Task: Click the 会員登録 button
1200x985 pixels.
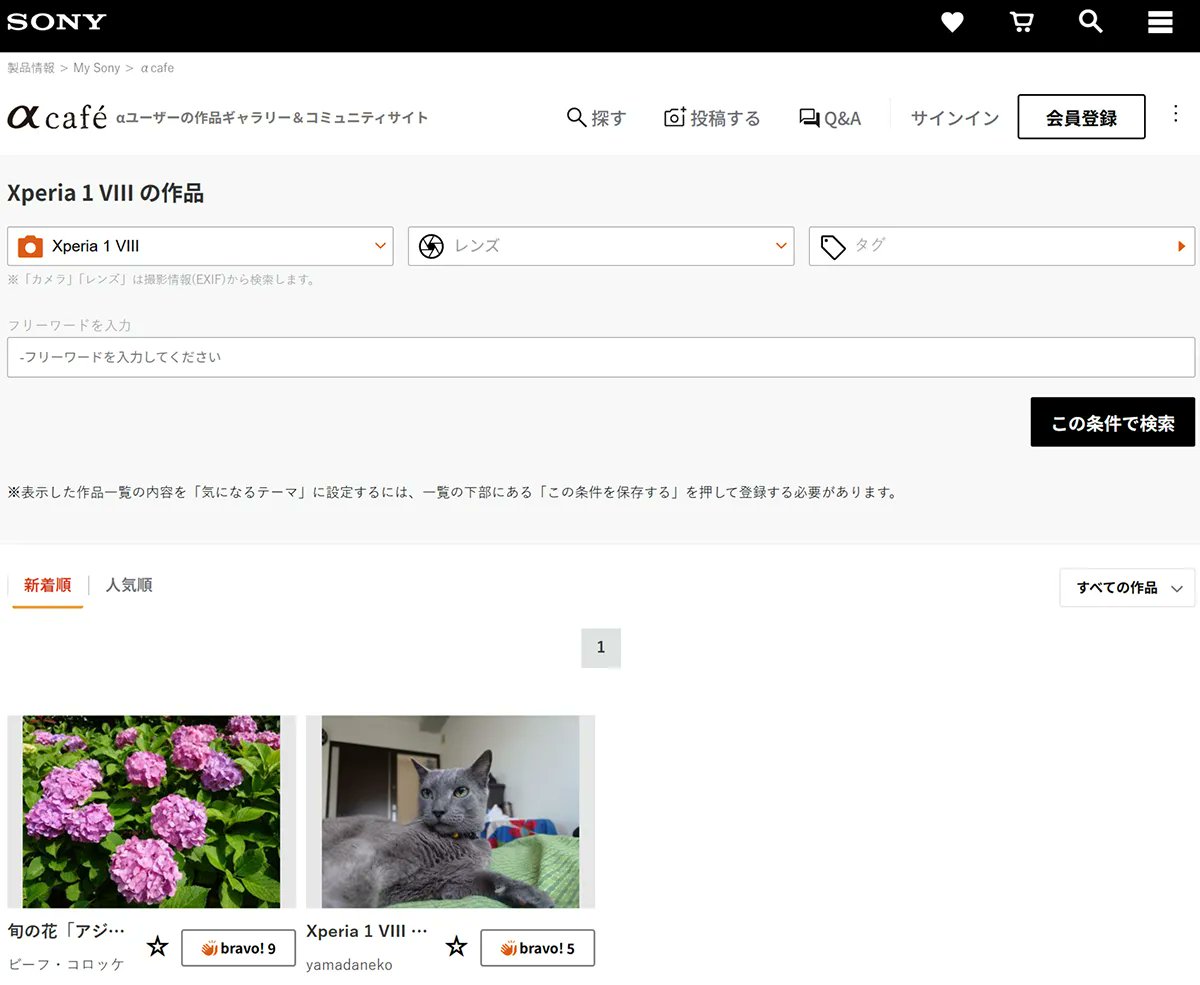Action: tap(1081, 117)
